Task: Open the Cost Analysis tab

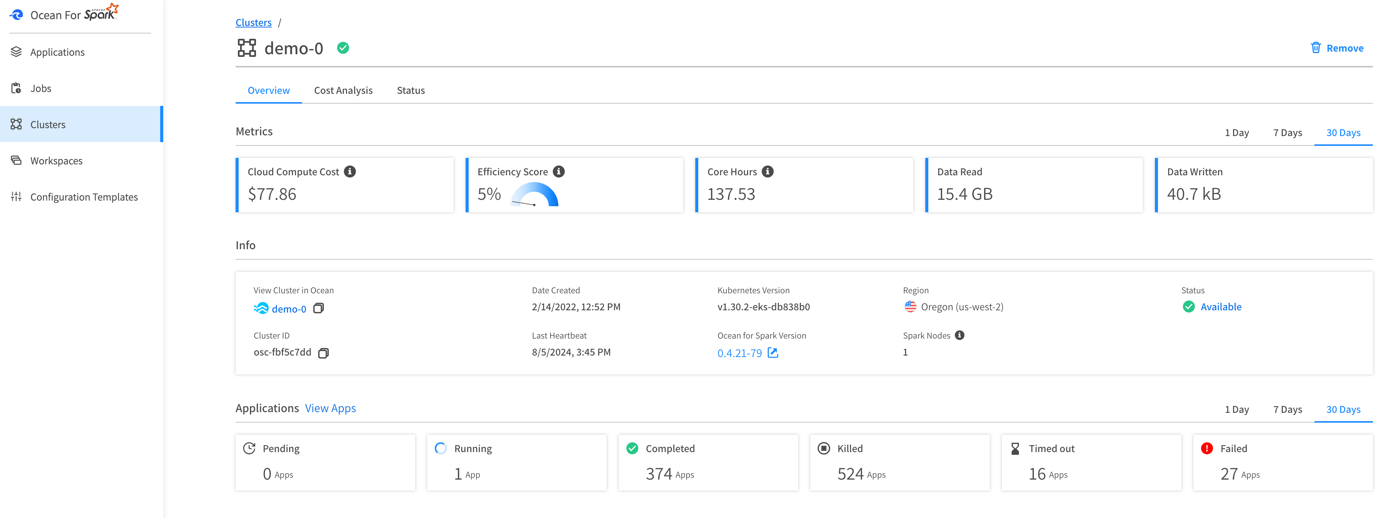Action: [343, 90]
